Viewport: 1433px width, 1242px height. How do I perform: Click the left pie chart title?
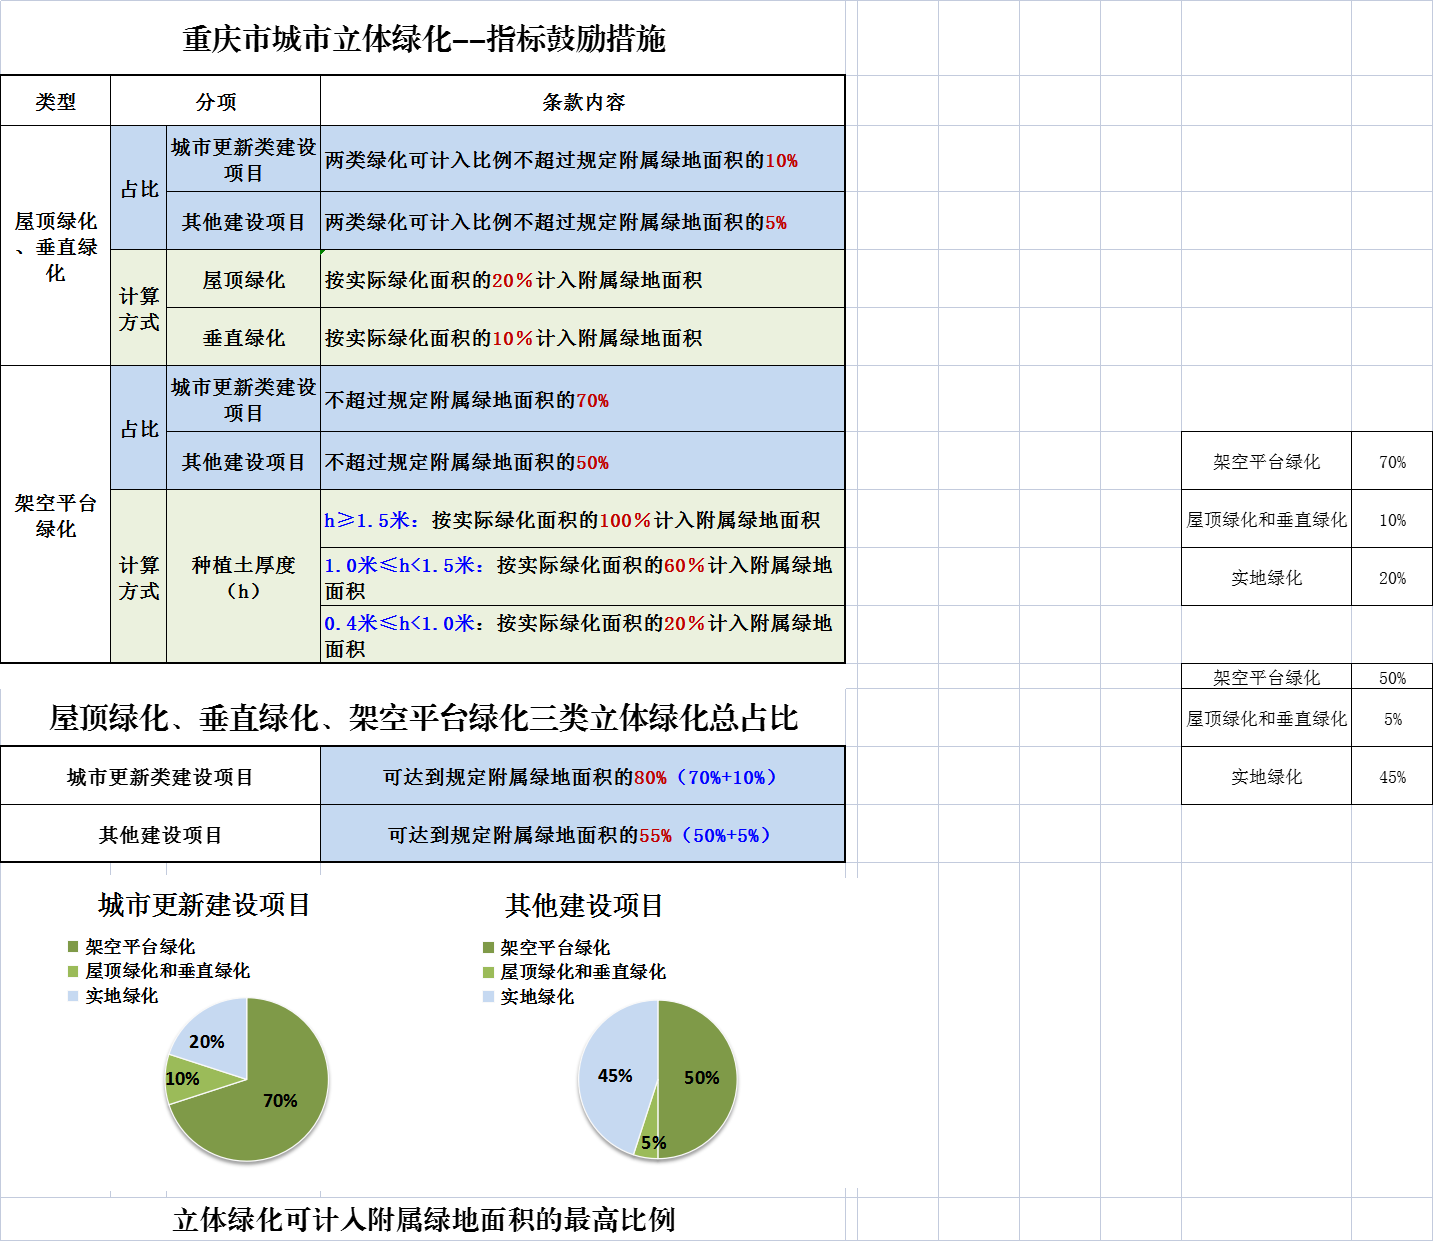point(204,905)
